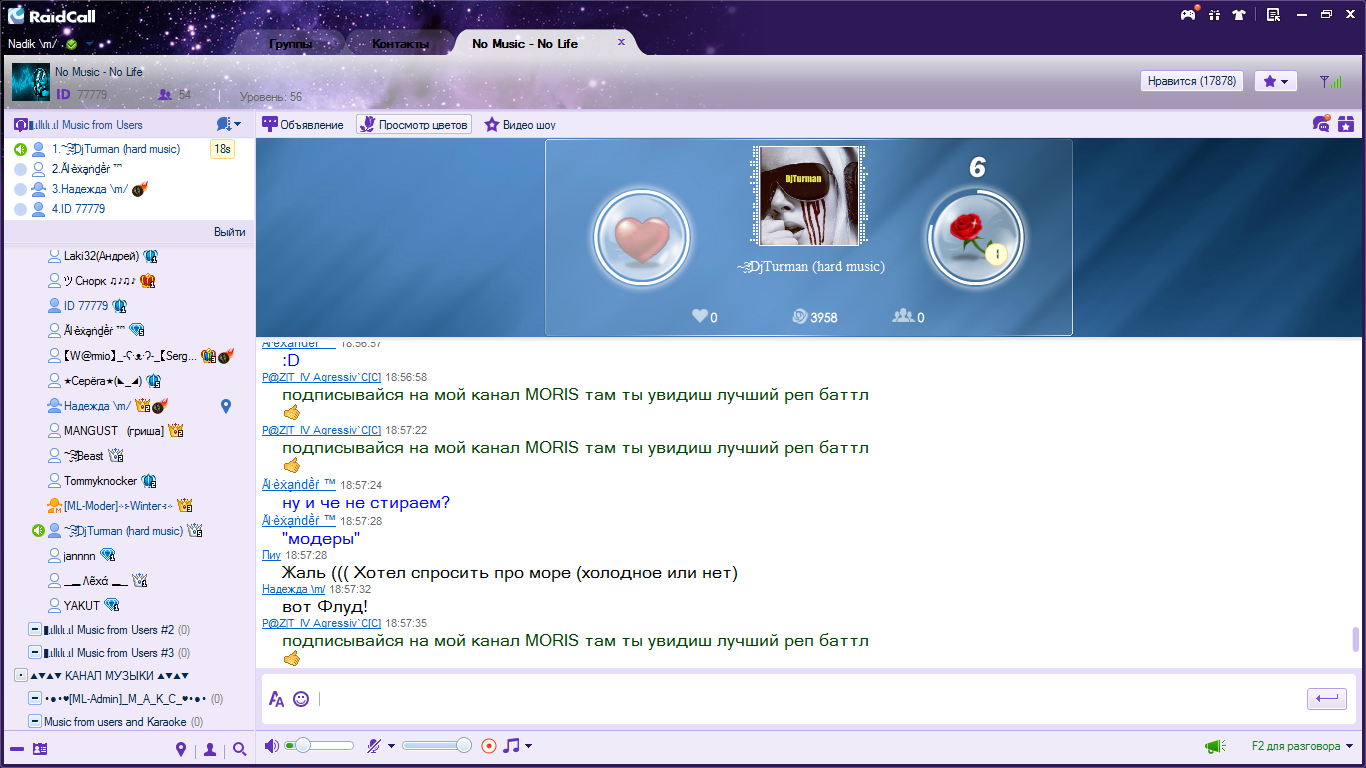The width and height of the screenshot is (1366, 768).
Task: Open the Видео шоу feature
Action: [520, 125]
